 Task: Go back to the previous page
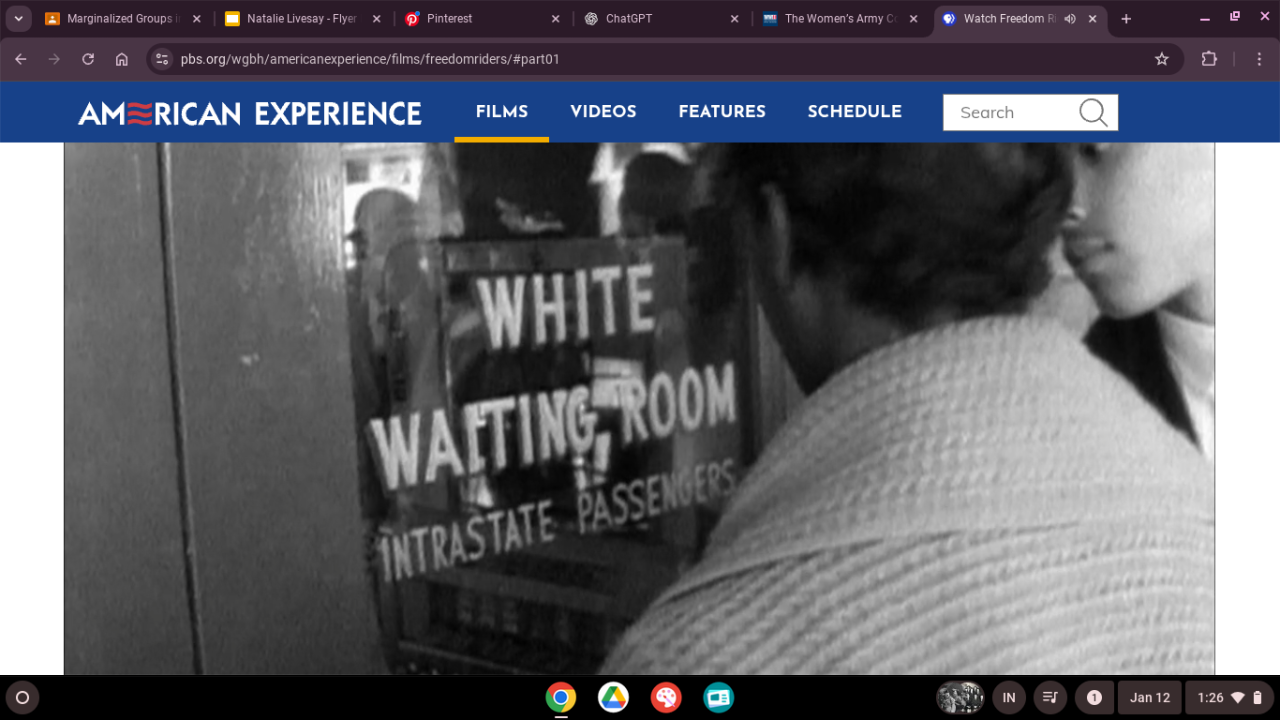(x=21, y=59)
